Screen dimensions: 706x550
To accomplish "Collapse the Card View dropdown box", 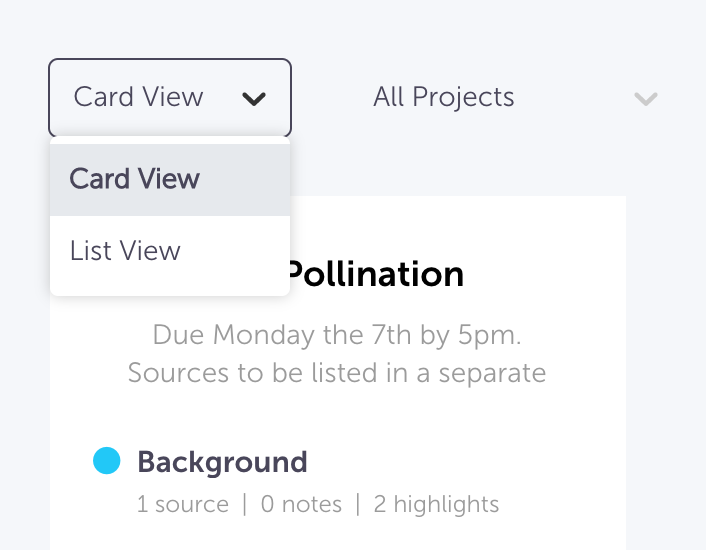I will (170, 97).
